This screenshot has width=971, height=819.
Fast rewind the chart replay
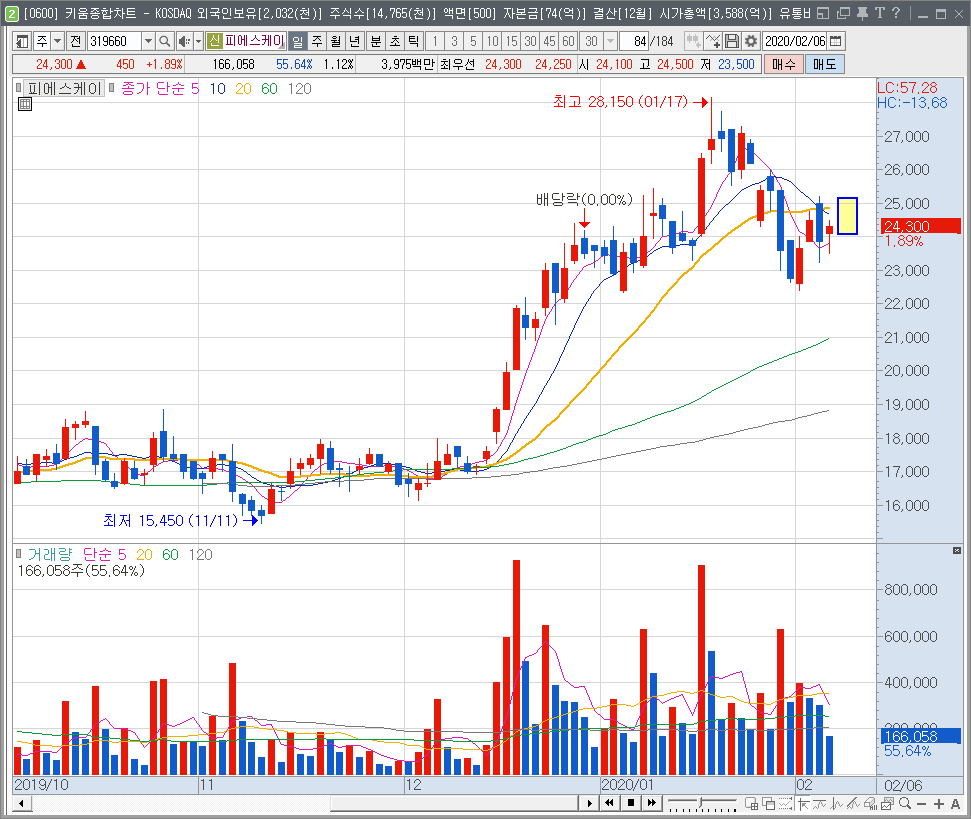[609, 803]
